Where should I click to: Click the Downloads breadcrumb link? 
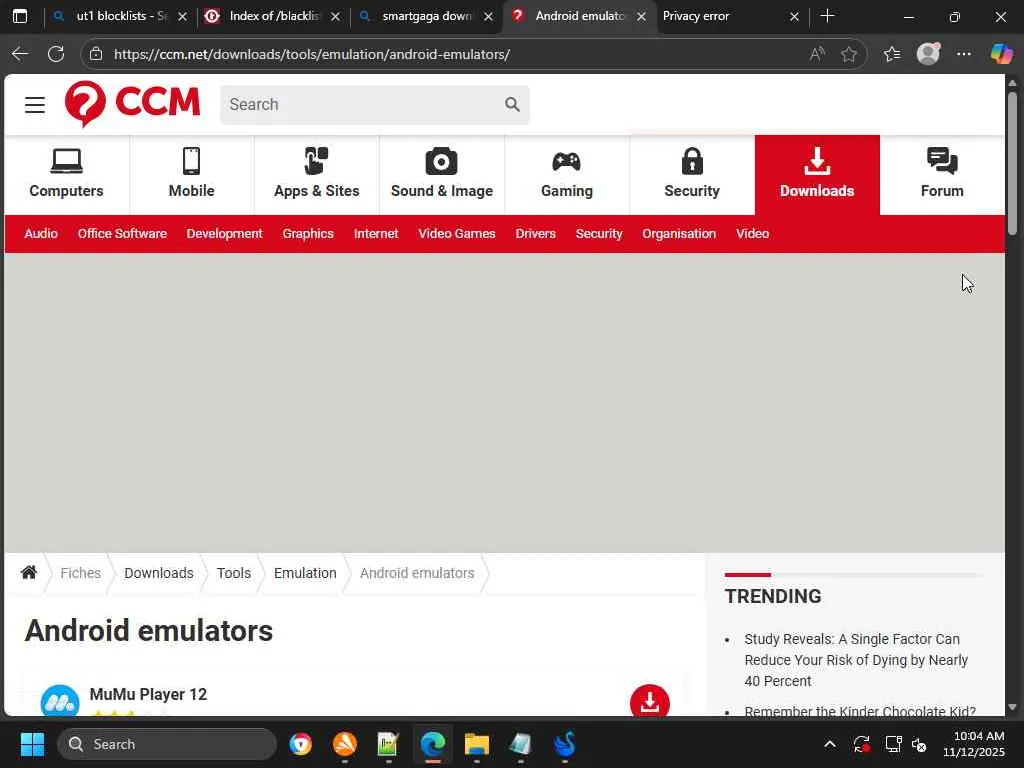pos(159,573)
